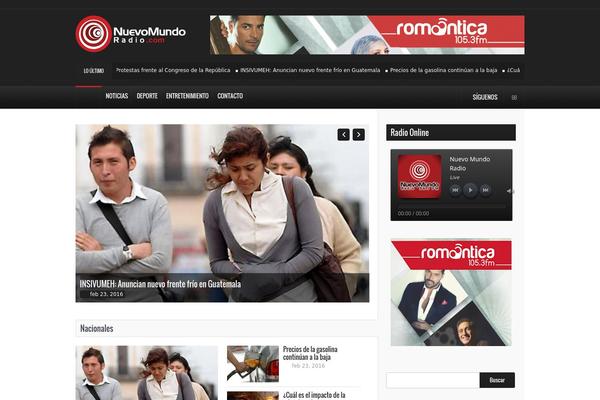
Task: Open article ¿Cuál es el impacto de la
Action: (x=314, y=395)
